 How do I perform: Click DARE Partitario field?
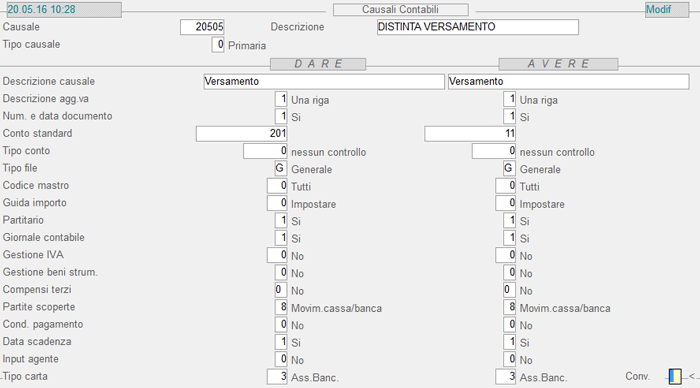click(x=281, y=220)
